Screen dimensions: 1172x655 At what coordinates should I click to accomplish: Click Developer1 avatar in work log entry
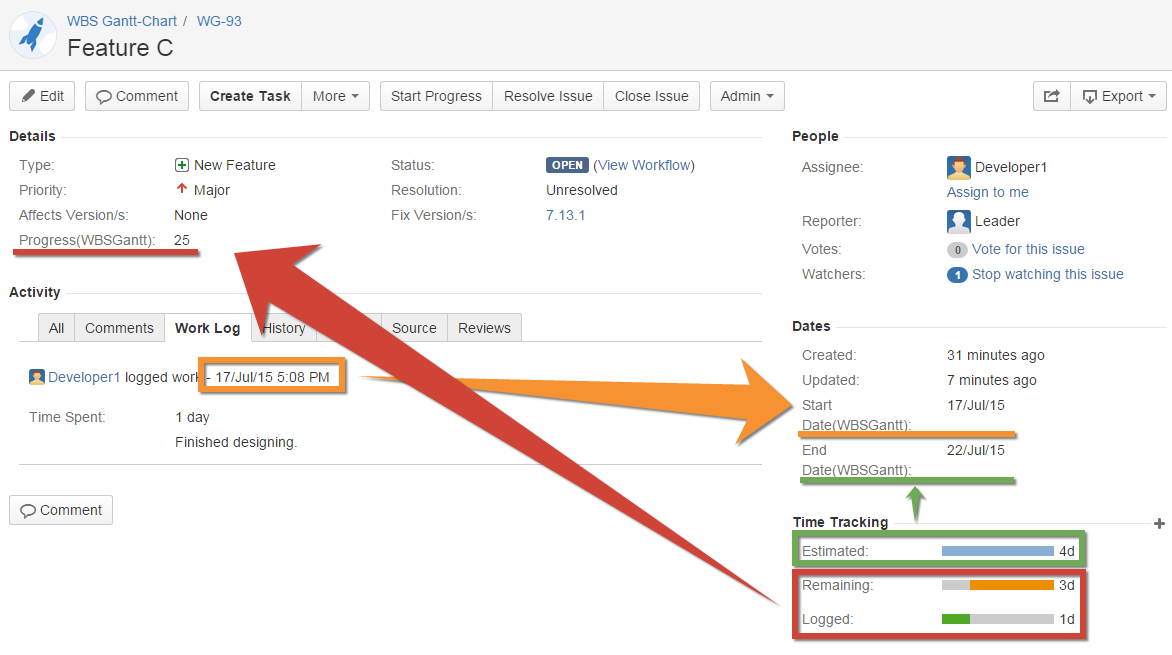click(37, 377)
